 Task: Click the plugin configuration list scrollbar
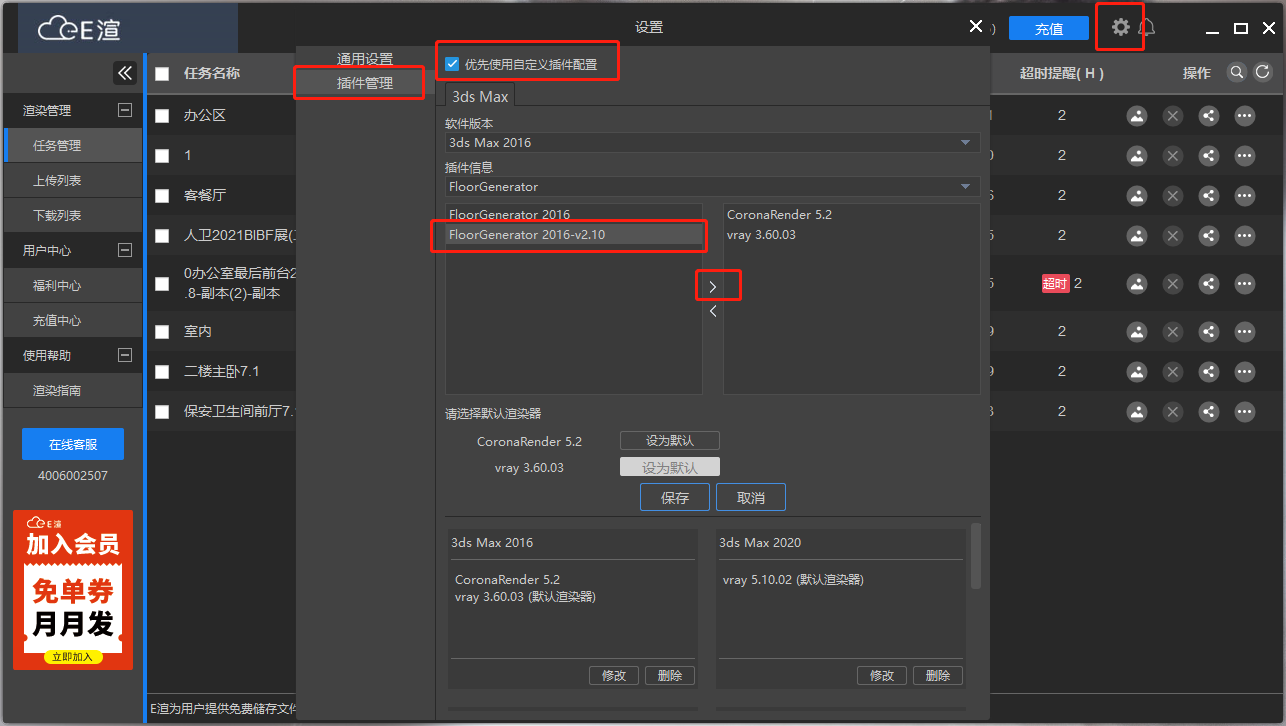tap(976, 556)
